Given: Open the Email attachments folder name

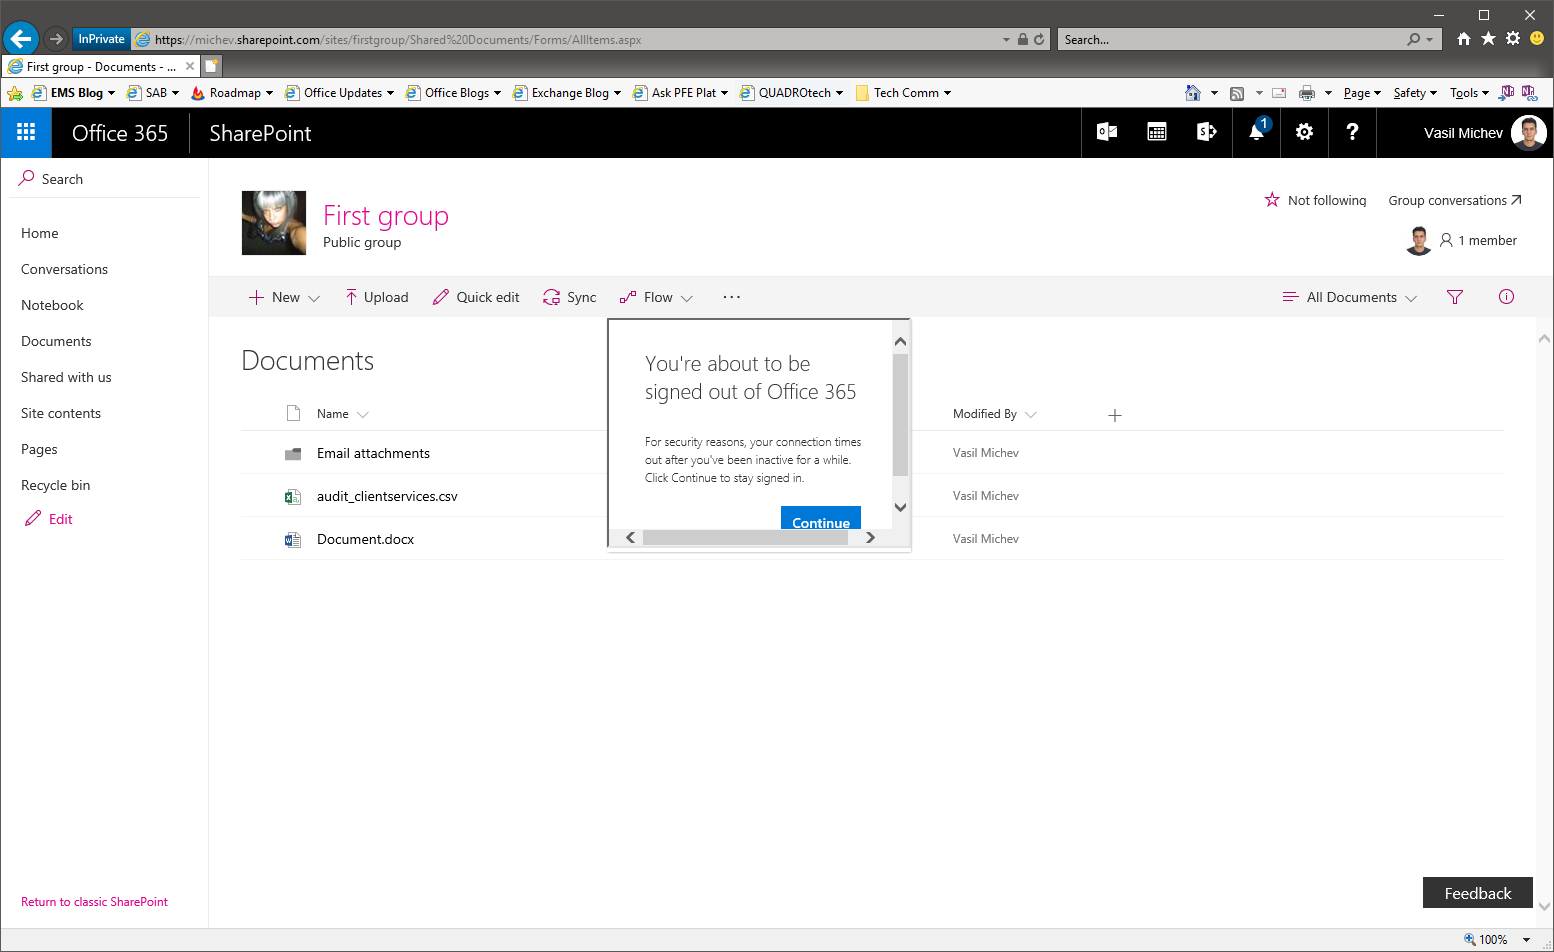Looking at the screenshot, I should tap(373, 453).
